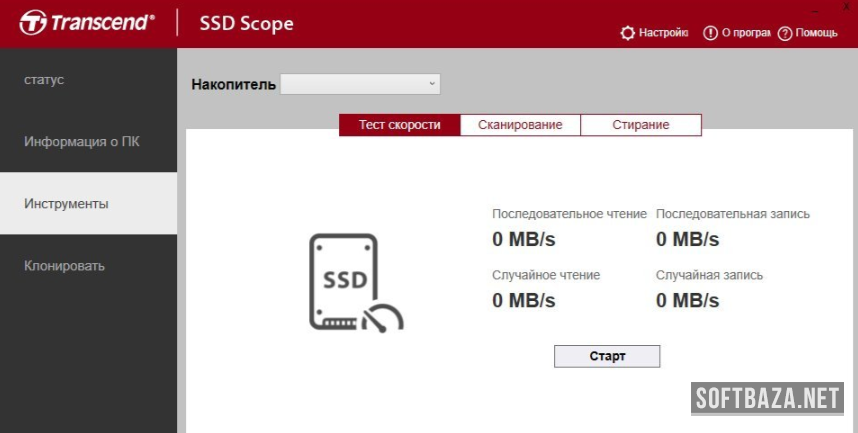Image resolution: width=858 pixels, height=433 pixels.
Task: Click the Help question mark icon
Action: tap(785, 33)
